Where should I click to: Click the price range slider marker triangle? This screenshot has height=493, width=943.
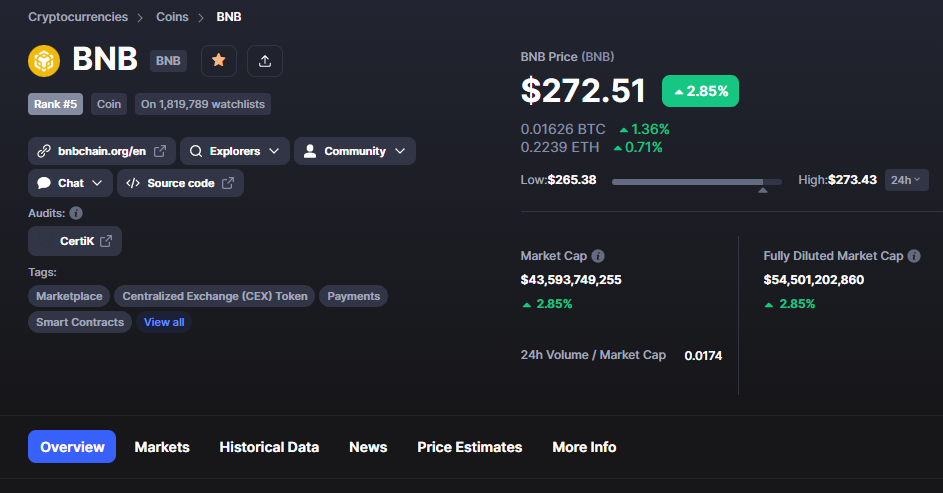tap(763, 190)
